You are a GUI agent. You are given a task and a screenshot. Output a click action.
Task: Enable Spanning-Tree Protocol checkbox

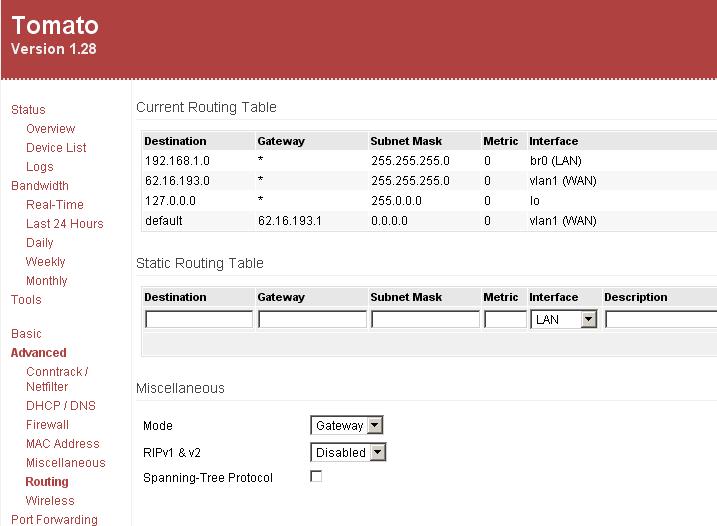pyautogui.click(x=316, y=476)
